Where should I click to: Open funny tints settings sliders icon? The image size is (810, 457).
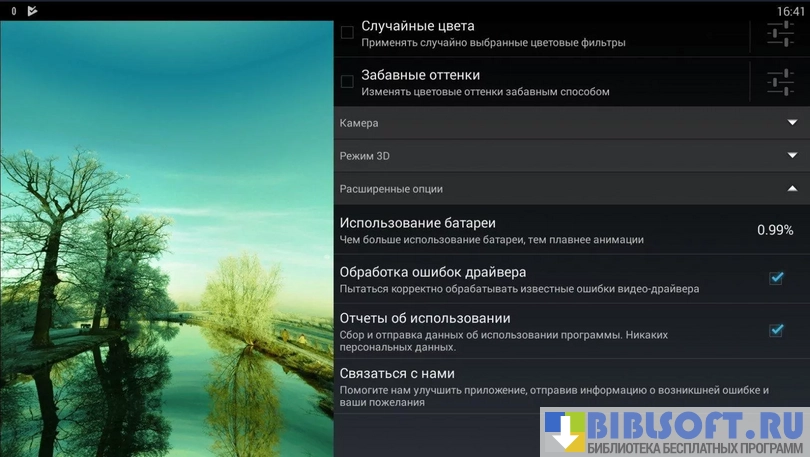pyautogui.click(x=780, y=81)
